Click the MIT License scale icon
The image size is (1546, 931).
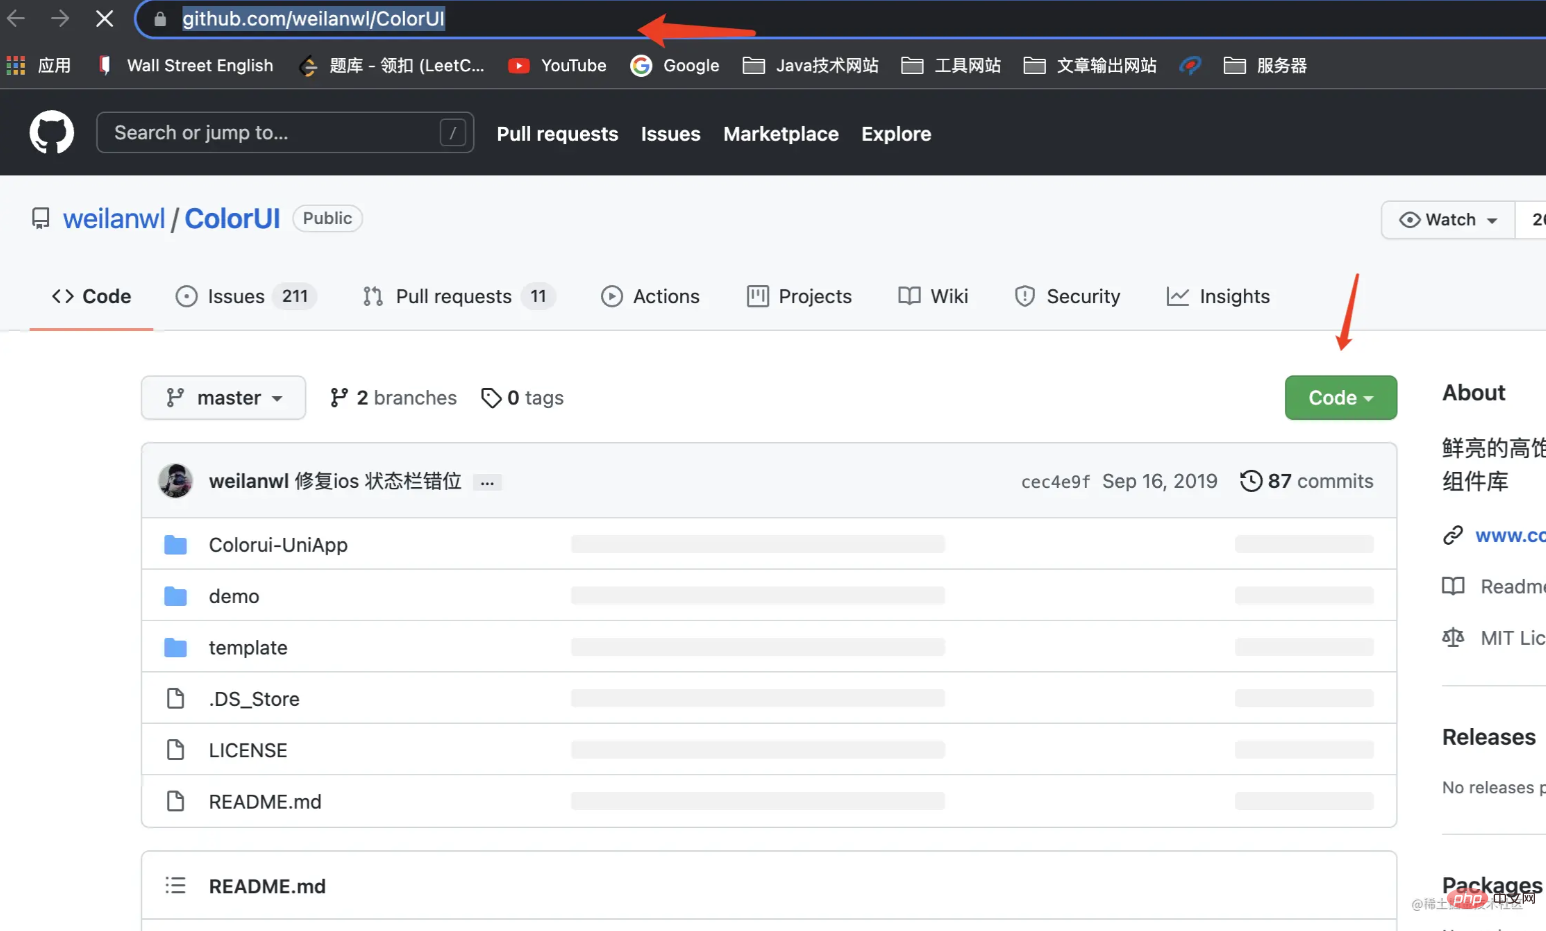1453,637
